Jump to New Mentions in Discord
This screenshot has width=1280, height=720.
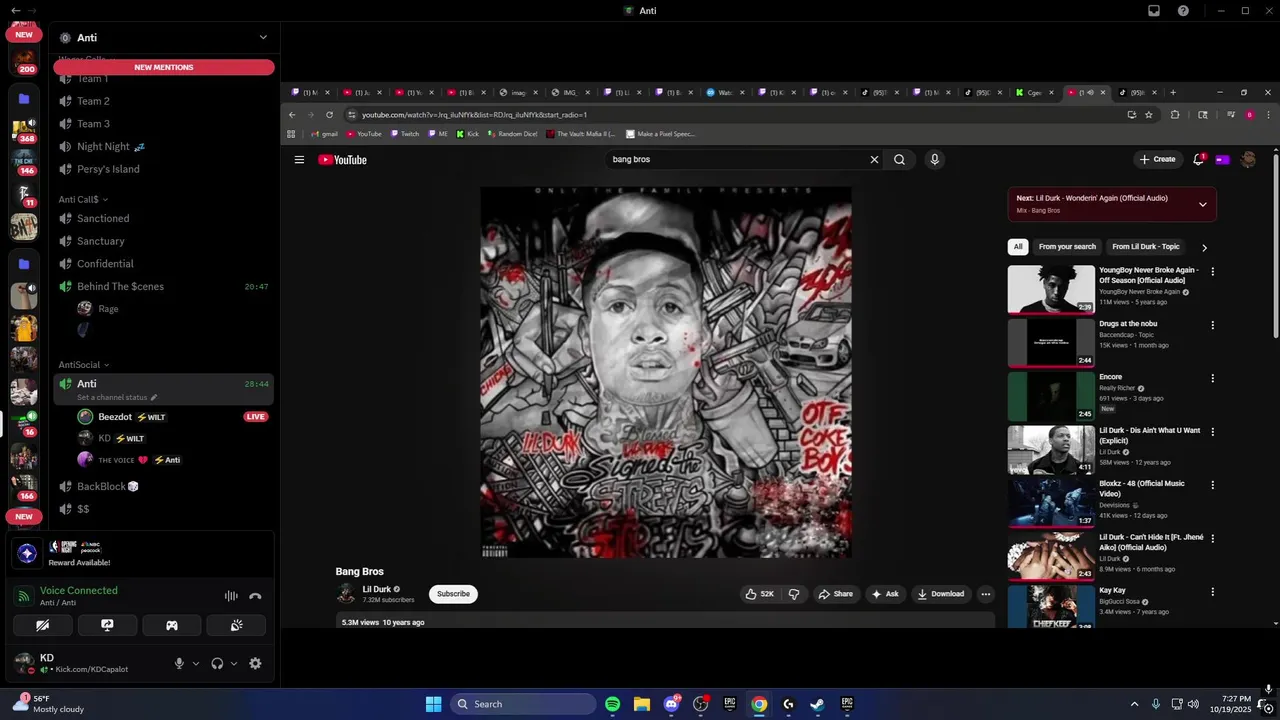coord(164,67)
